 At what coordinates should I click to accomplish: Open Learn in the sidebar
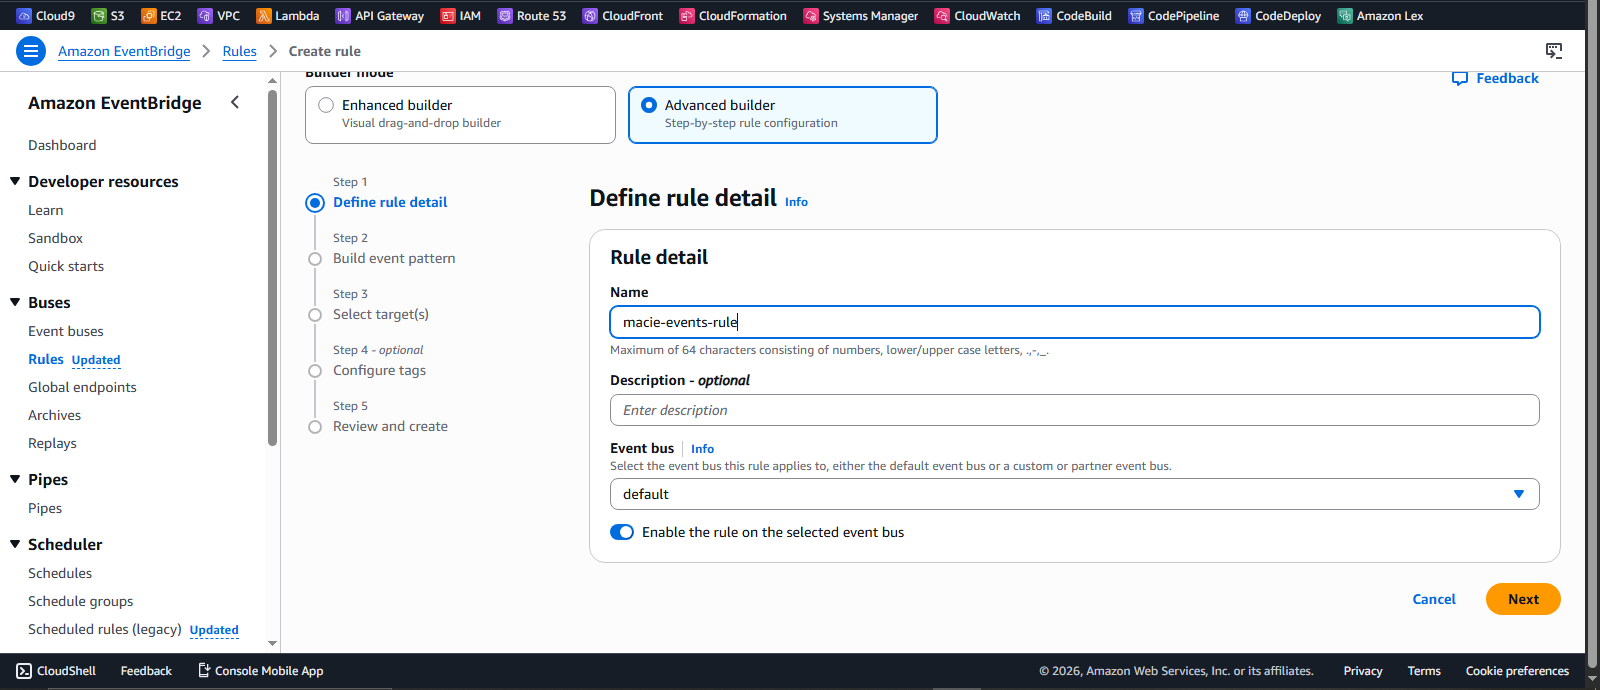[46, 210]
